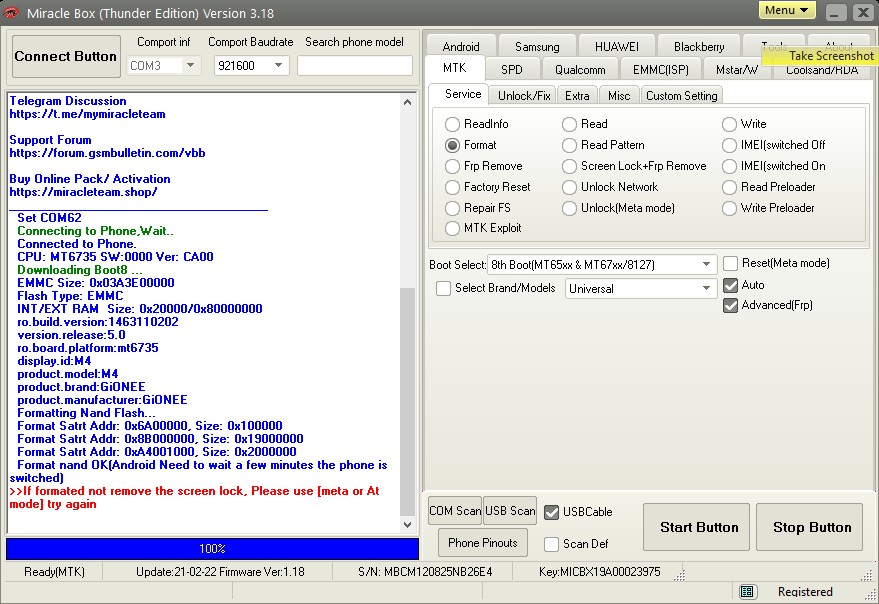Open Phone Pinouts

pos(483,543)
